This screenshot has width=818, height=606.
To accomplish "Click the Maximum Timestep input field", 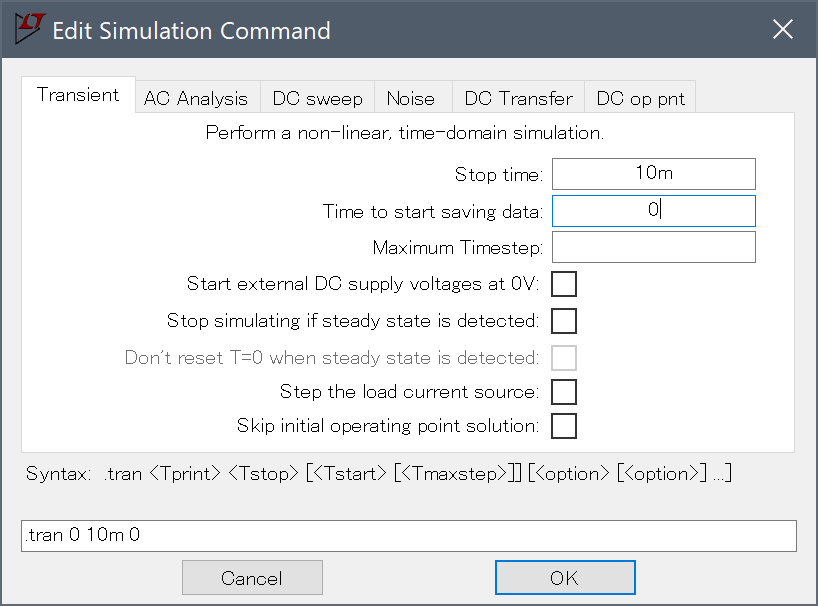I will 654,247.
